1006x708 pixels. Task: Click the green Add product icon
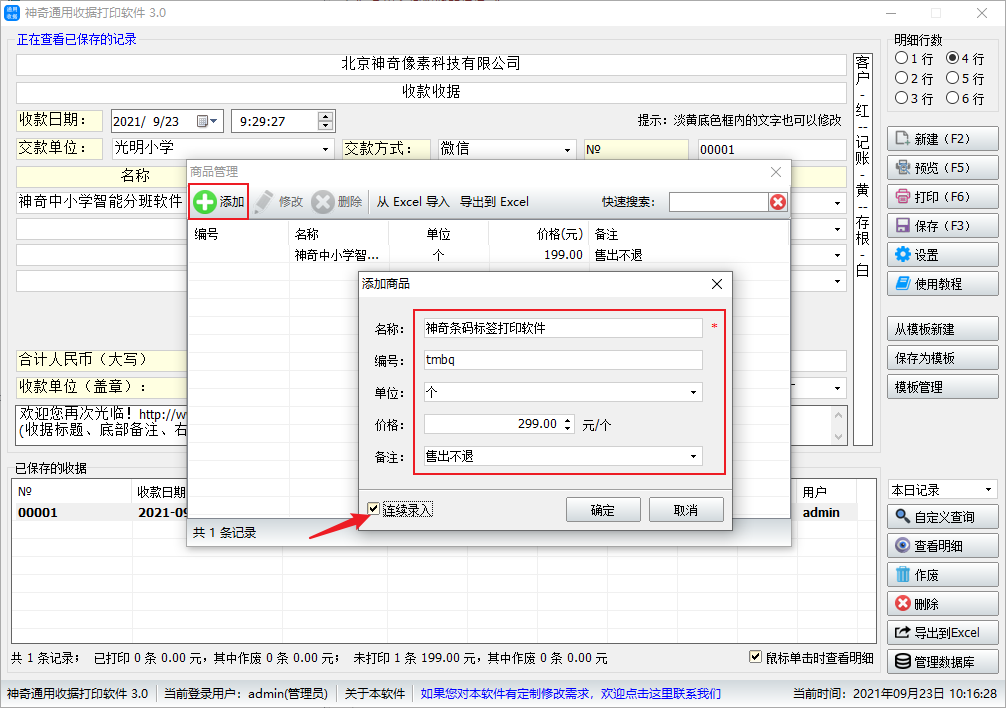(x=205, y=202)
